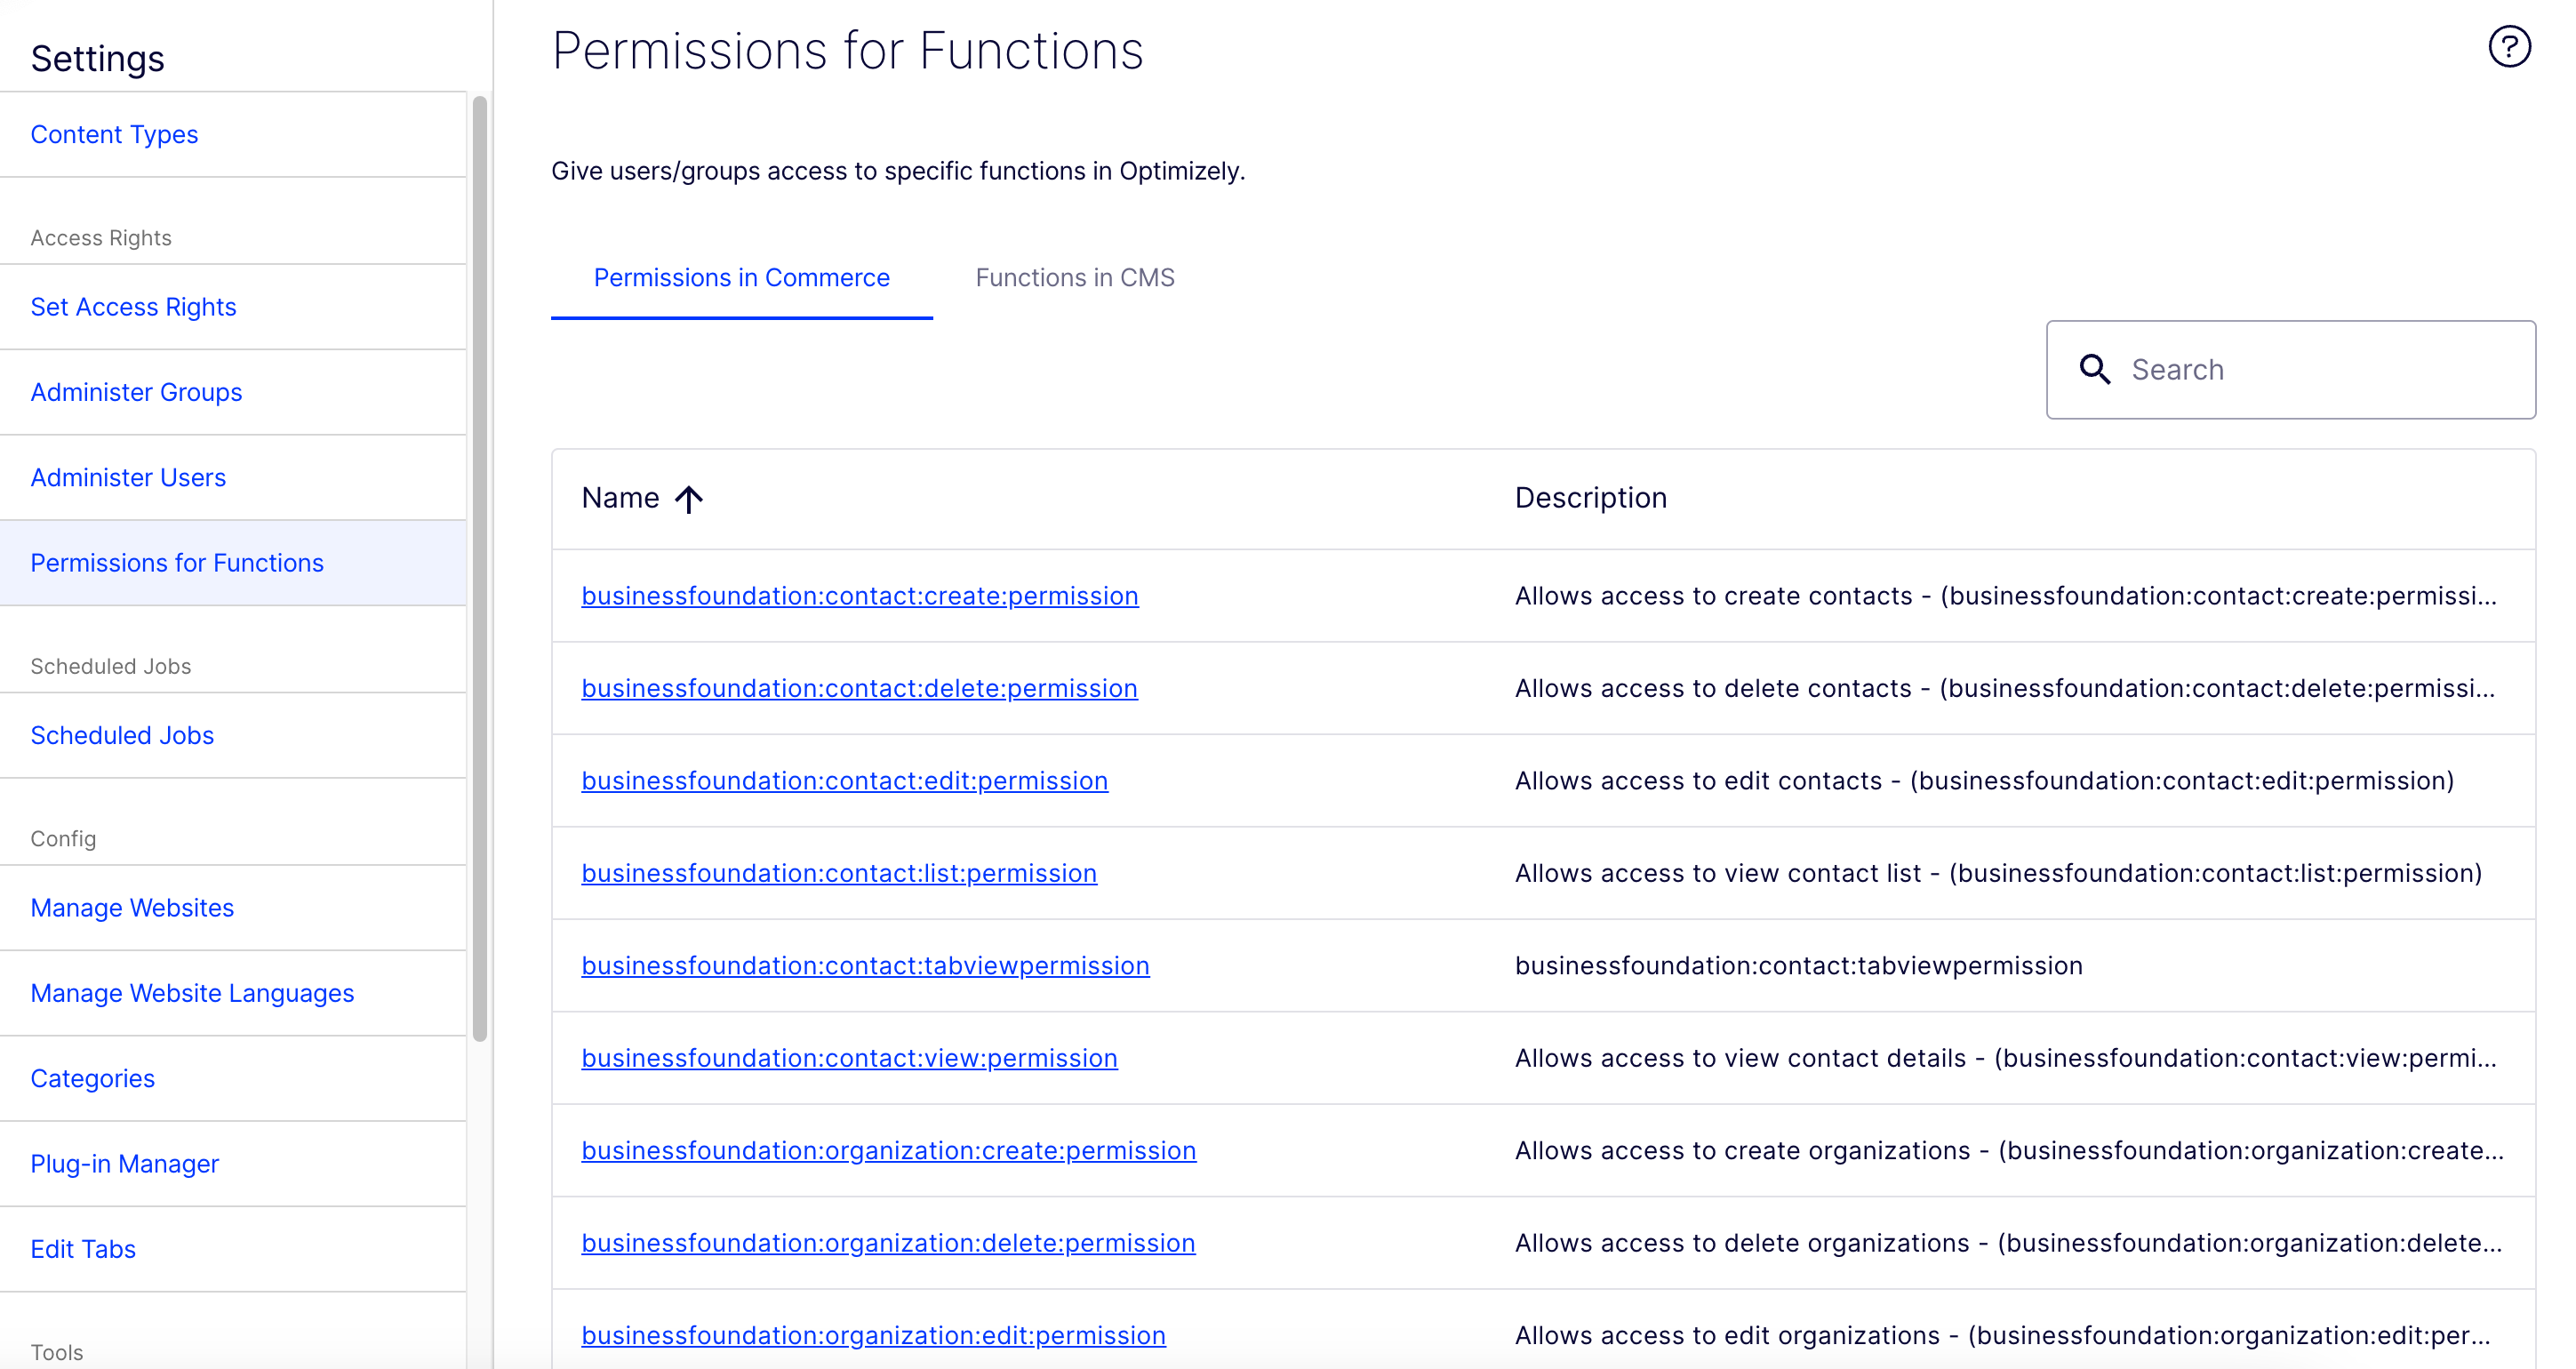Open businessfoundation:contact:create:permission link

click(x=859, y=596)
